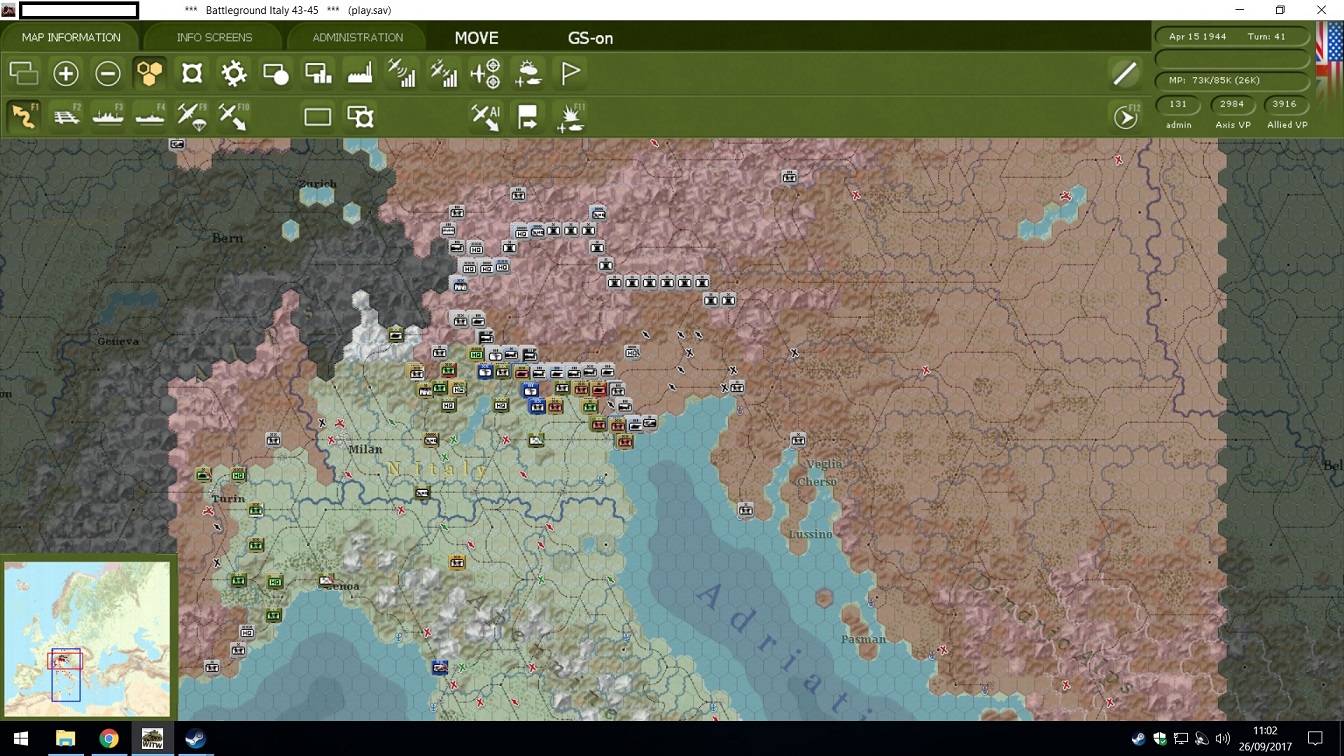
Task: Select the air transfer mode (F10)
Action: [x=234, y=117]
